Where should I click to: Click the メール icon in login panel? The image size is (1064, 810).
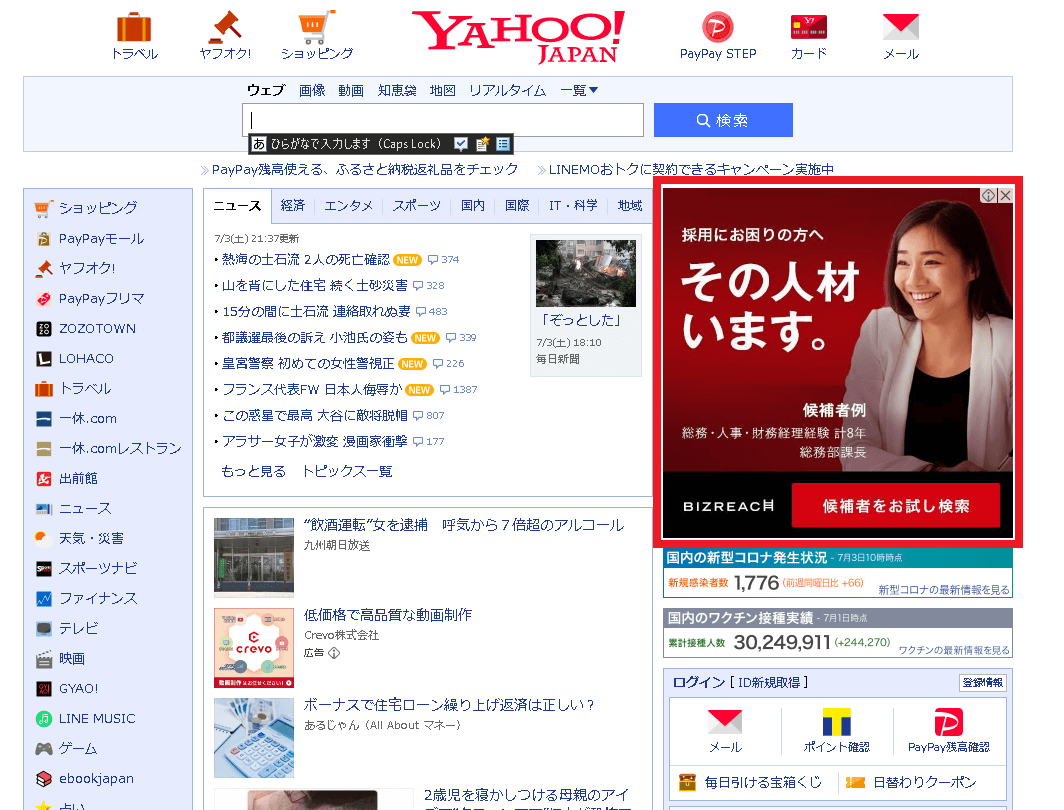(x=725, y=722)
